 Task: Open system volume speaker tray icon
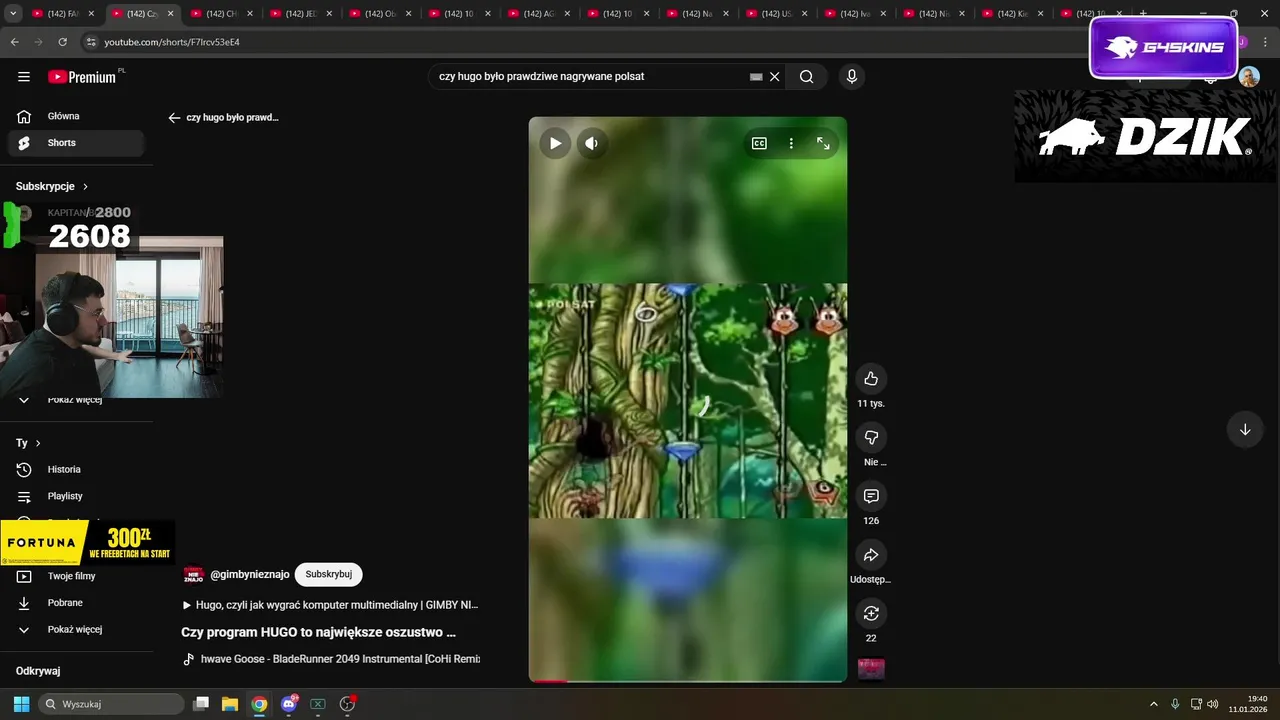[1212, 704]
